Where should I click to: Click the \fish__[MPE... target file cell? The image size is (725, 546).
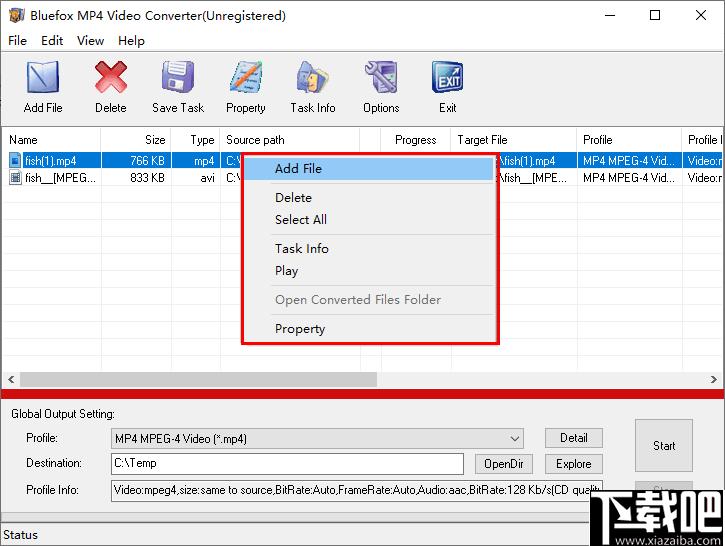point(533,178)
